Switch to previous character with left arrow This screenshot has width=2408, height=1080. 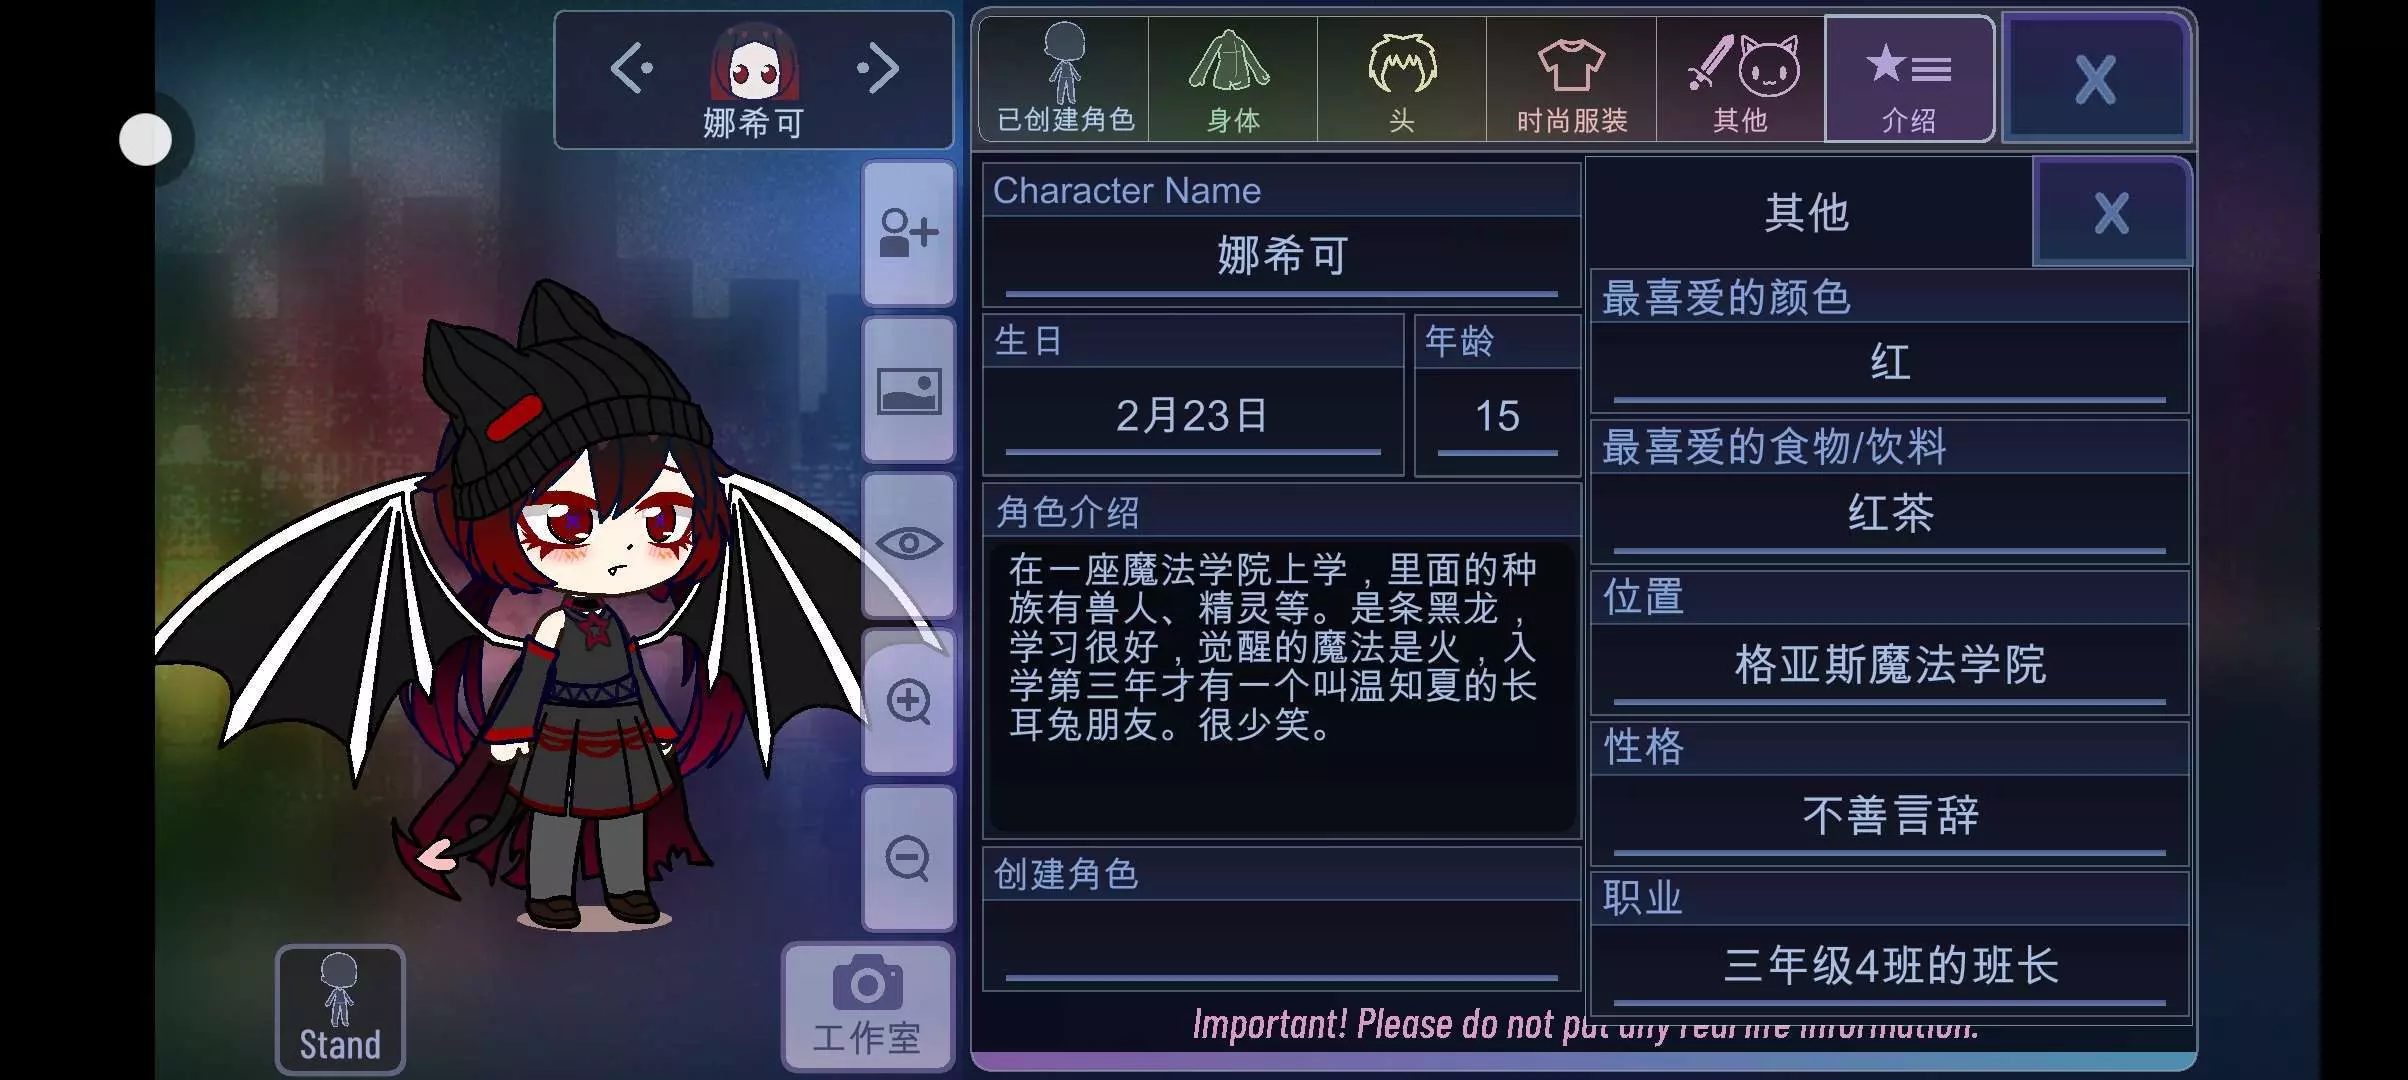pyautogui.click(x=631, y=69)
